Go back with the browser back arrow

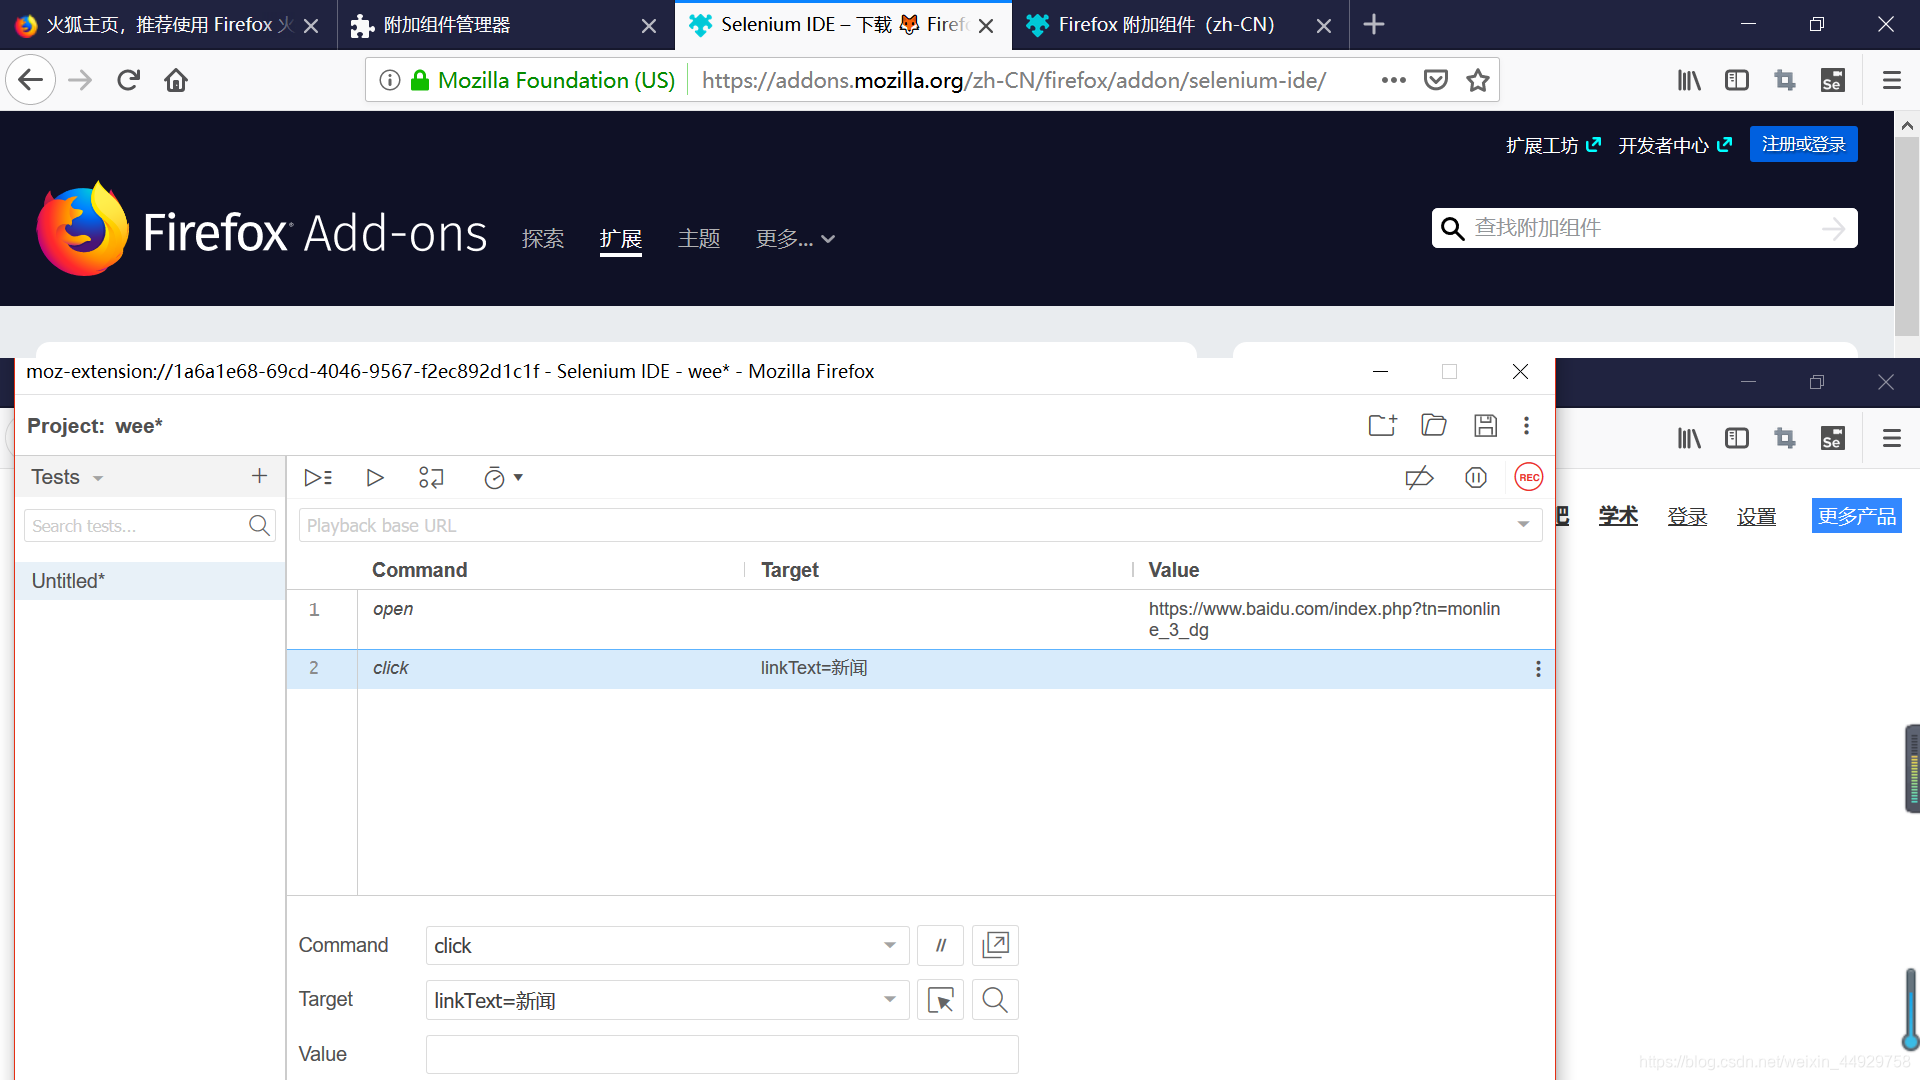coord(31,80)
